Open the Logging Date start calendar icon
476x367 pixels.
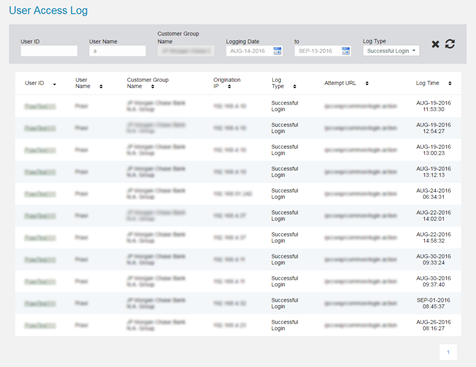tap(277, 51)
